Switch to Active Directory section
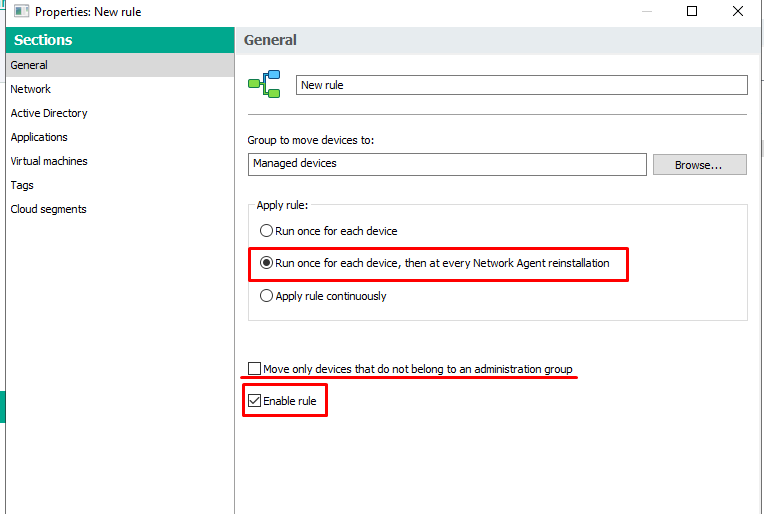764x514 pixels. [x=120, y=113]
